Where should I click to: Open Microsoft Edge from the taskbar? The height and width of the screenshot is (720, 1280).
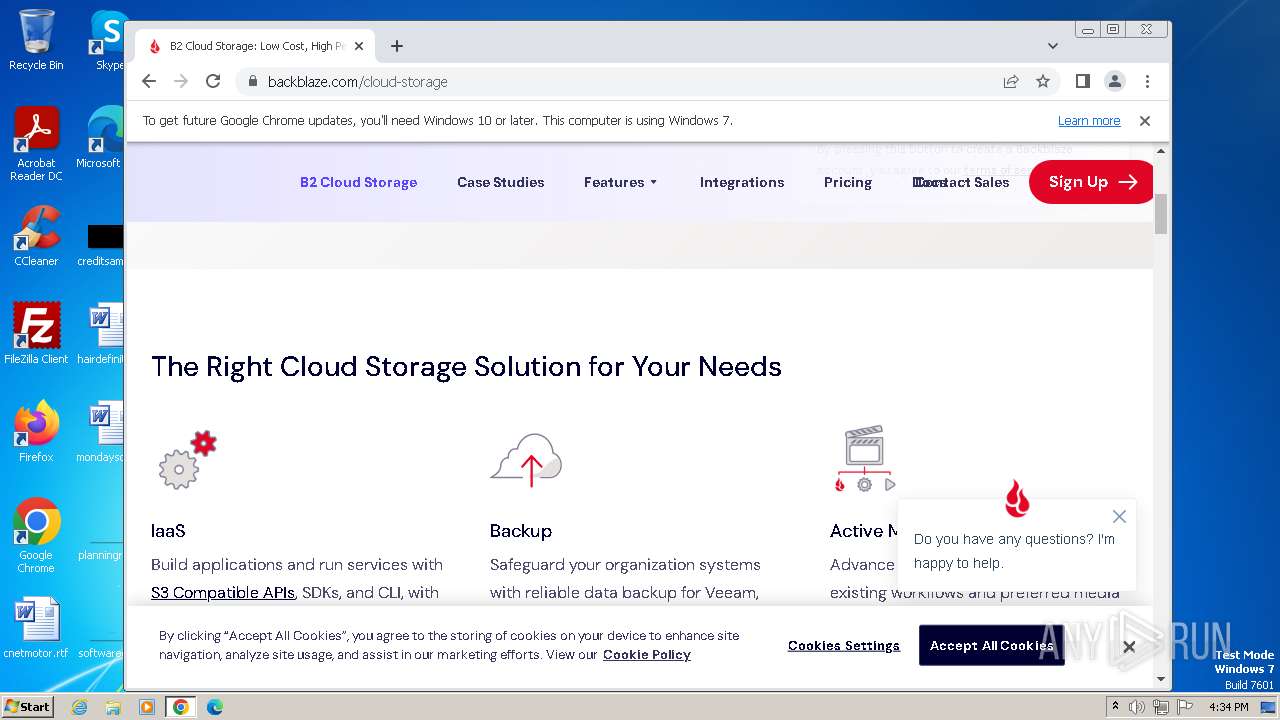(x=214, y=707)
